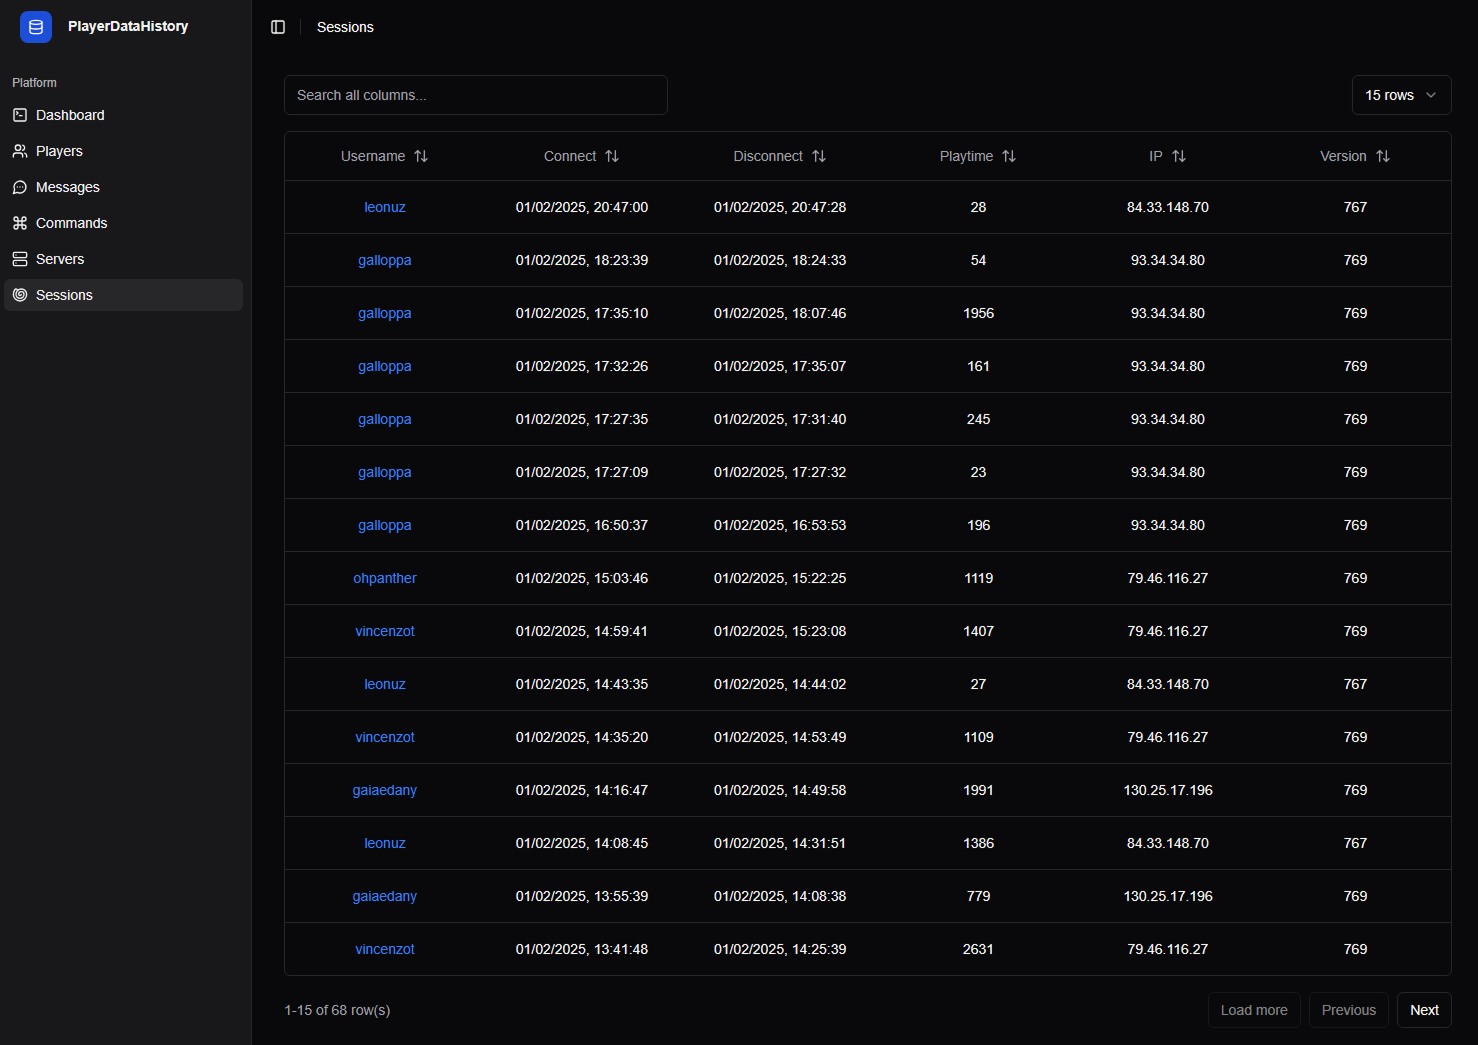Click the Servers stack icon
Image resolution: width=1478 pixels, height=1045 pixels.
coord(20,259)
